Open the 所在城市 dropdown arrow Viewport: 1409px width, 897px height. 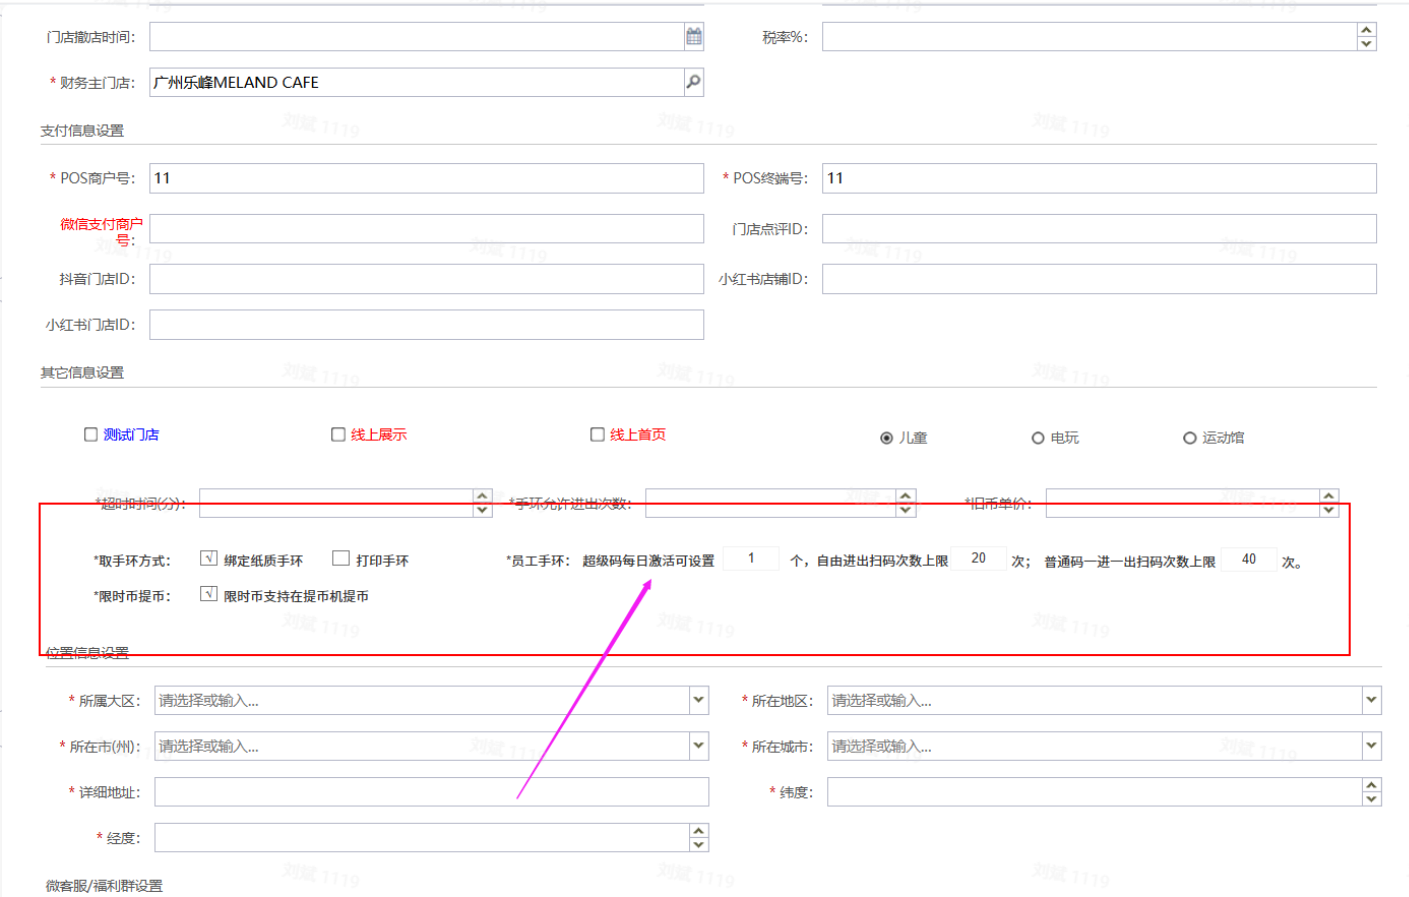(1371, 746)
